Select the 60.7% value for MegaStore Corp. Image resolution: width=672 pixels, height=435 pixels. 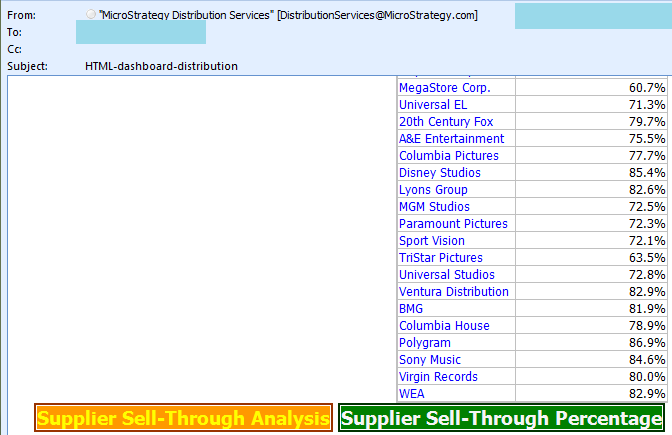(647, 88)
